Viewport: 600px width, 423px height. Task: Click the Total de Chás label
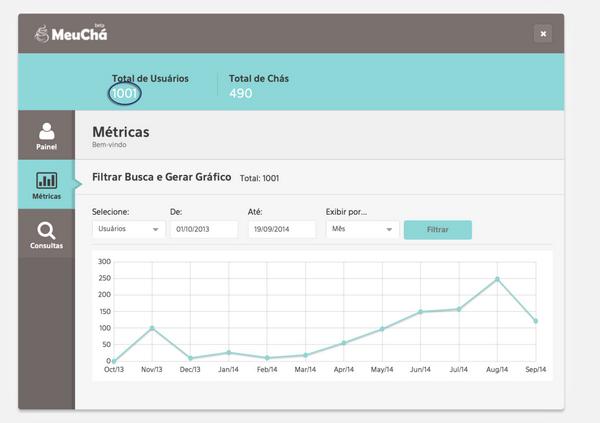coord(259,78)
